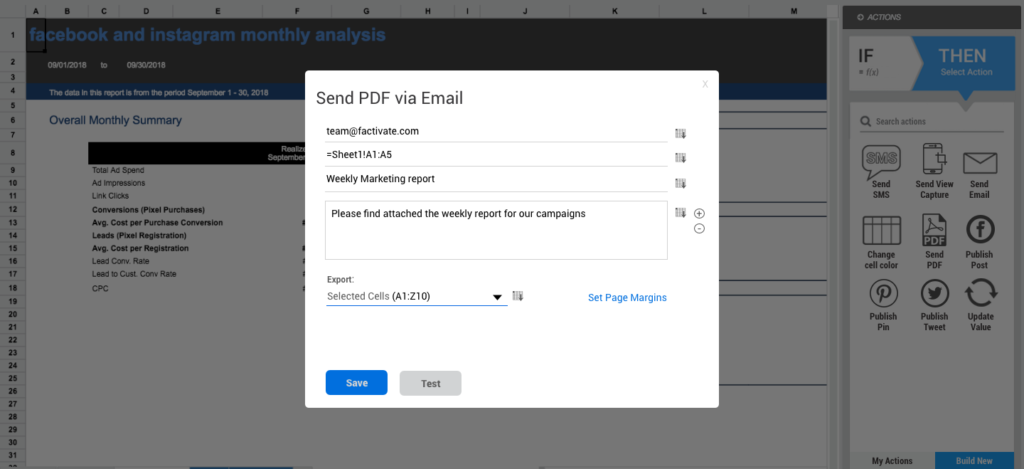Select the Publish Post Facebook icon

[x=979, y=230]
